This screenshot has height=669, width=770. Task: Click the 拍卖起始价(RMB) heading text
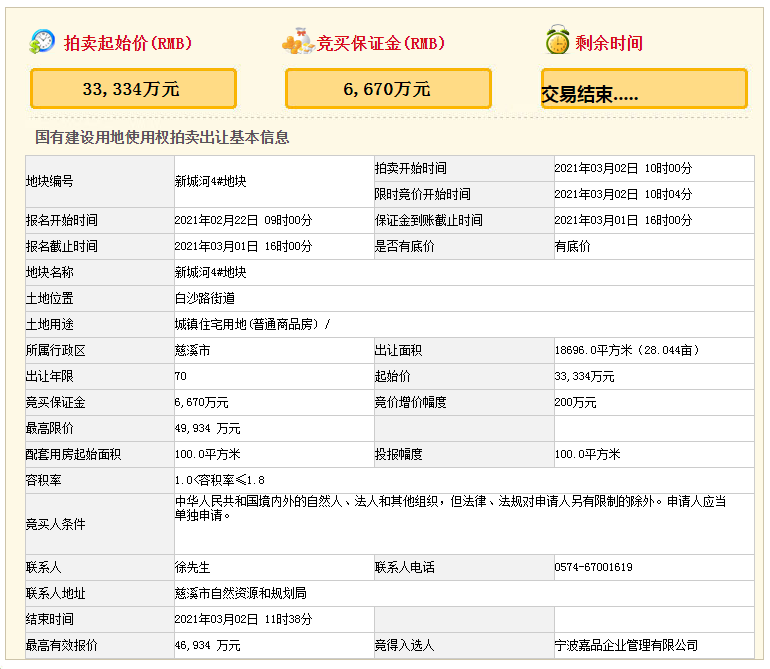pos(127,44)
